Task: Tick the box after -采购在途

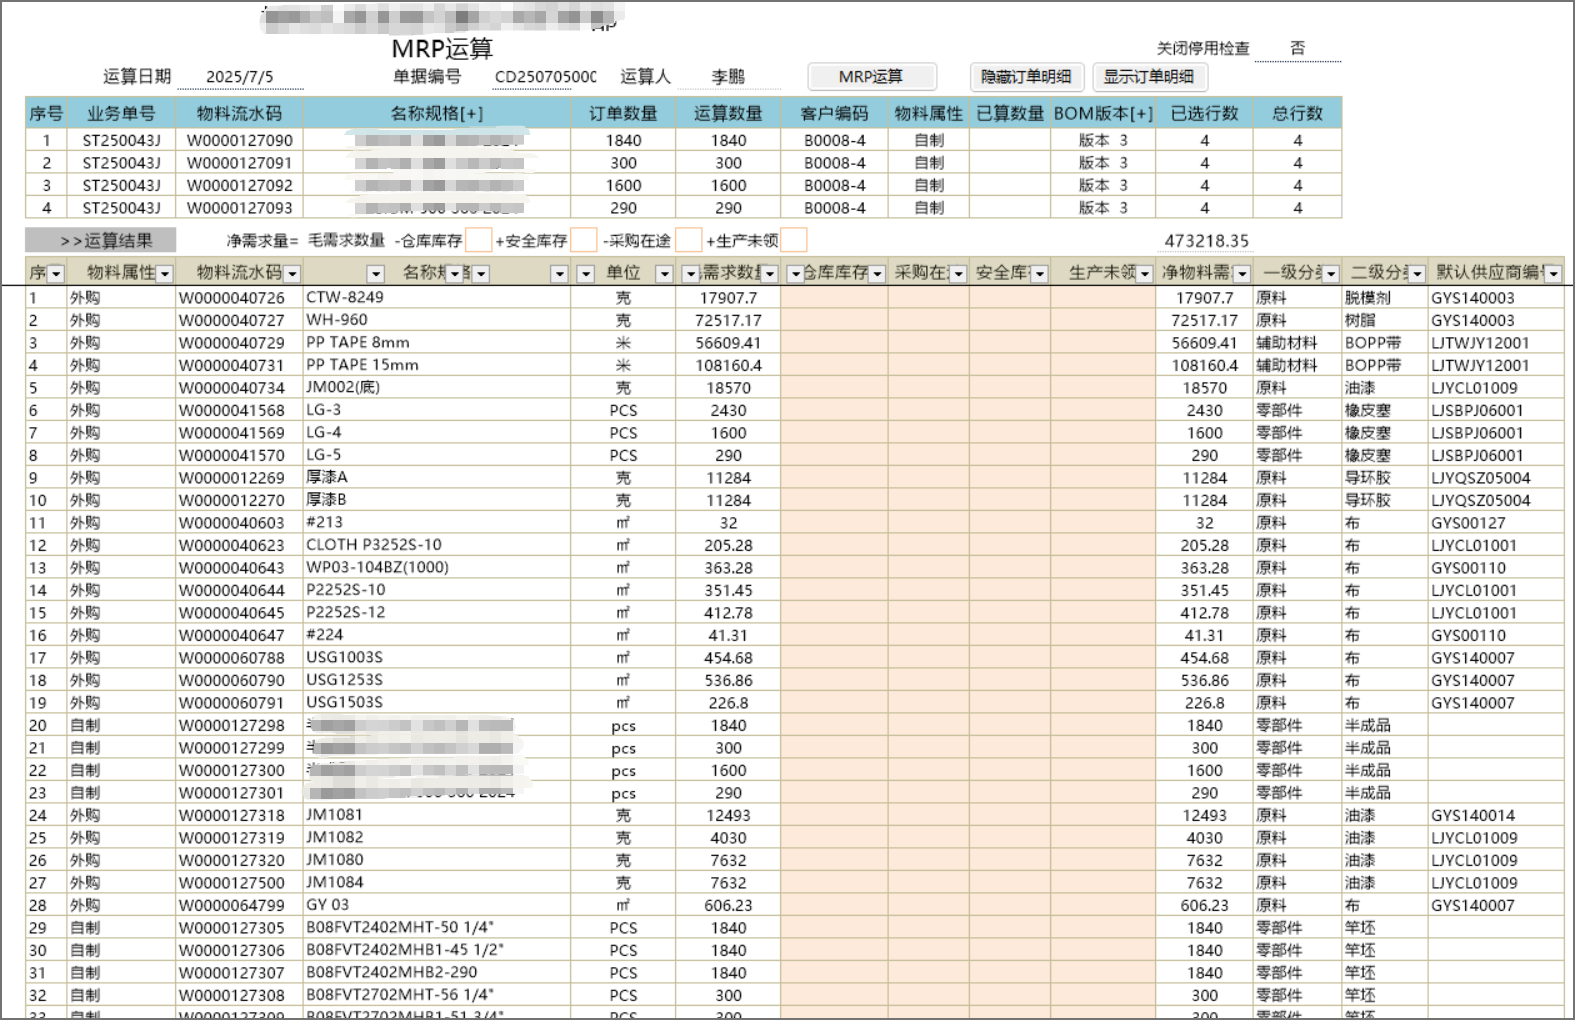Action: [x=688, y=240]
